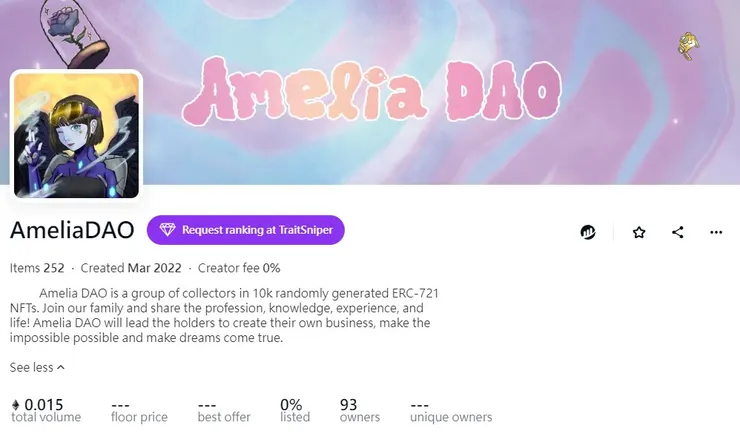Click the unique owners stat
Image resolution: width=740 pixels, height=443 pixels.
tap(451, 411)
